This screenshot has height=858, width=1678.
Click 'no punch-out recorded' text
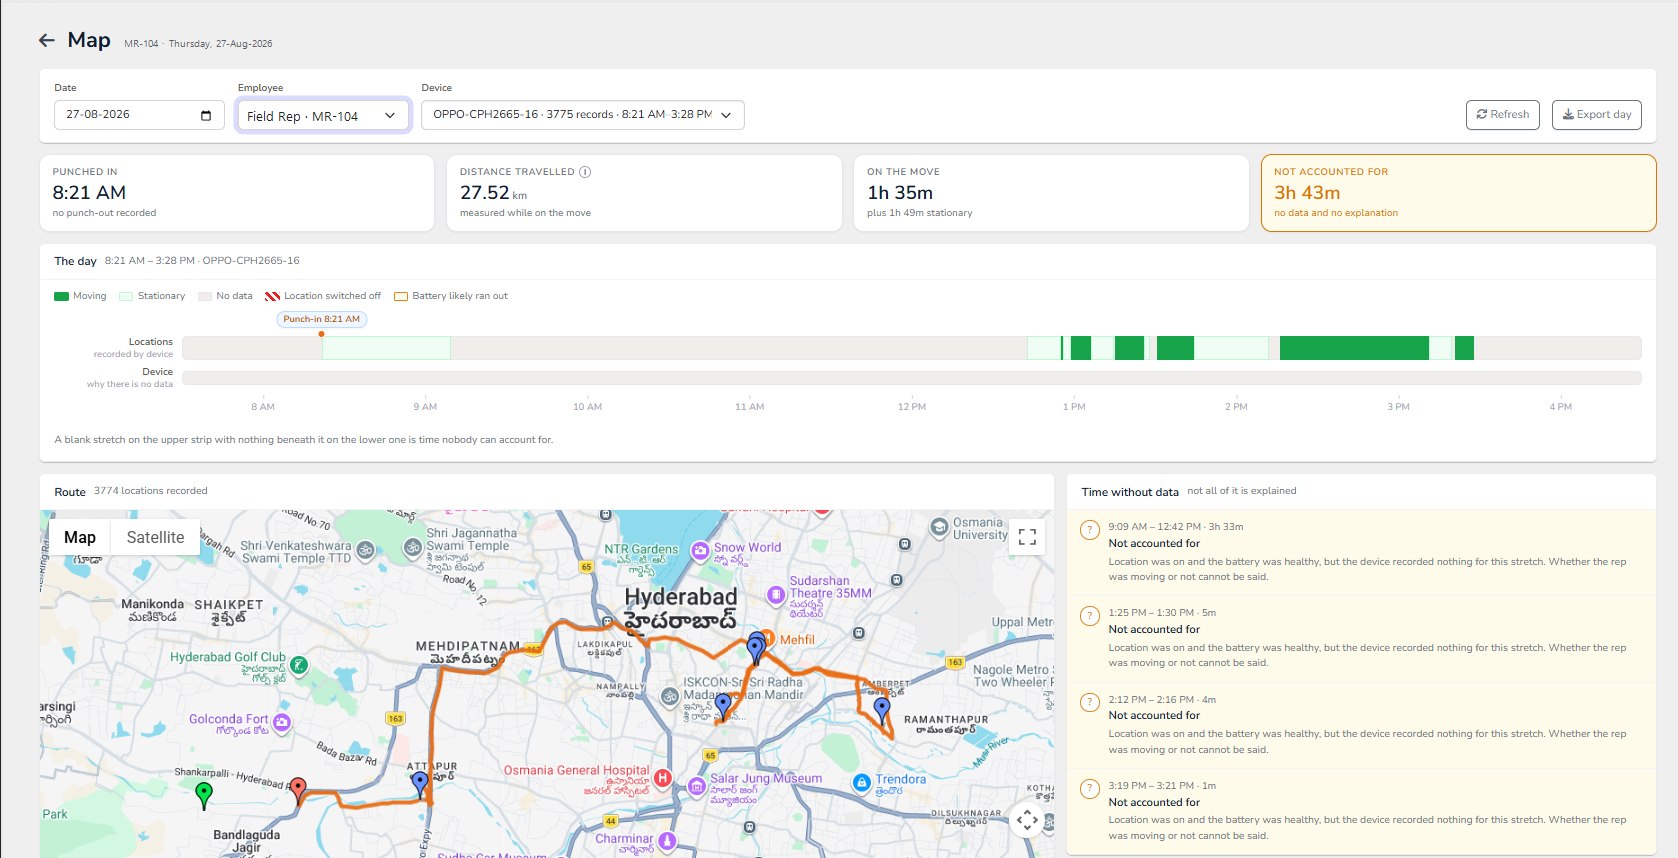(x=104, y=213)
